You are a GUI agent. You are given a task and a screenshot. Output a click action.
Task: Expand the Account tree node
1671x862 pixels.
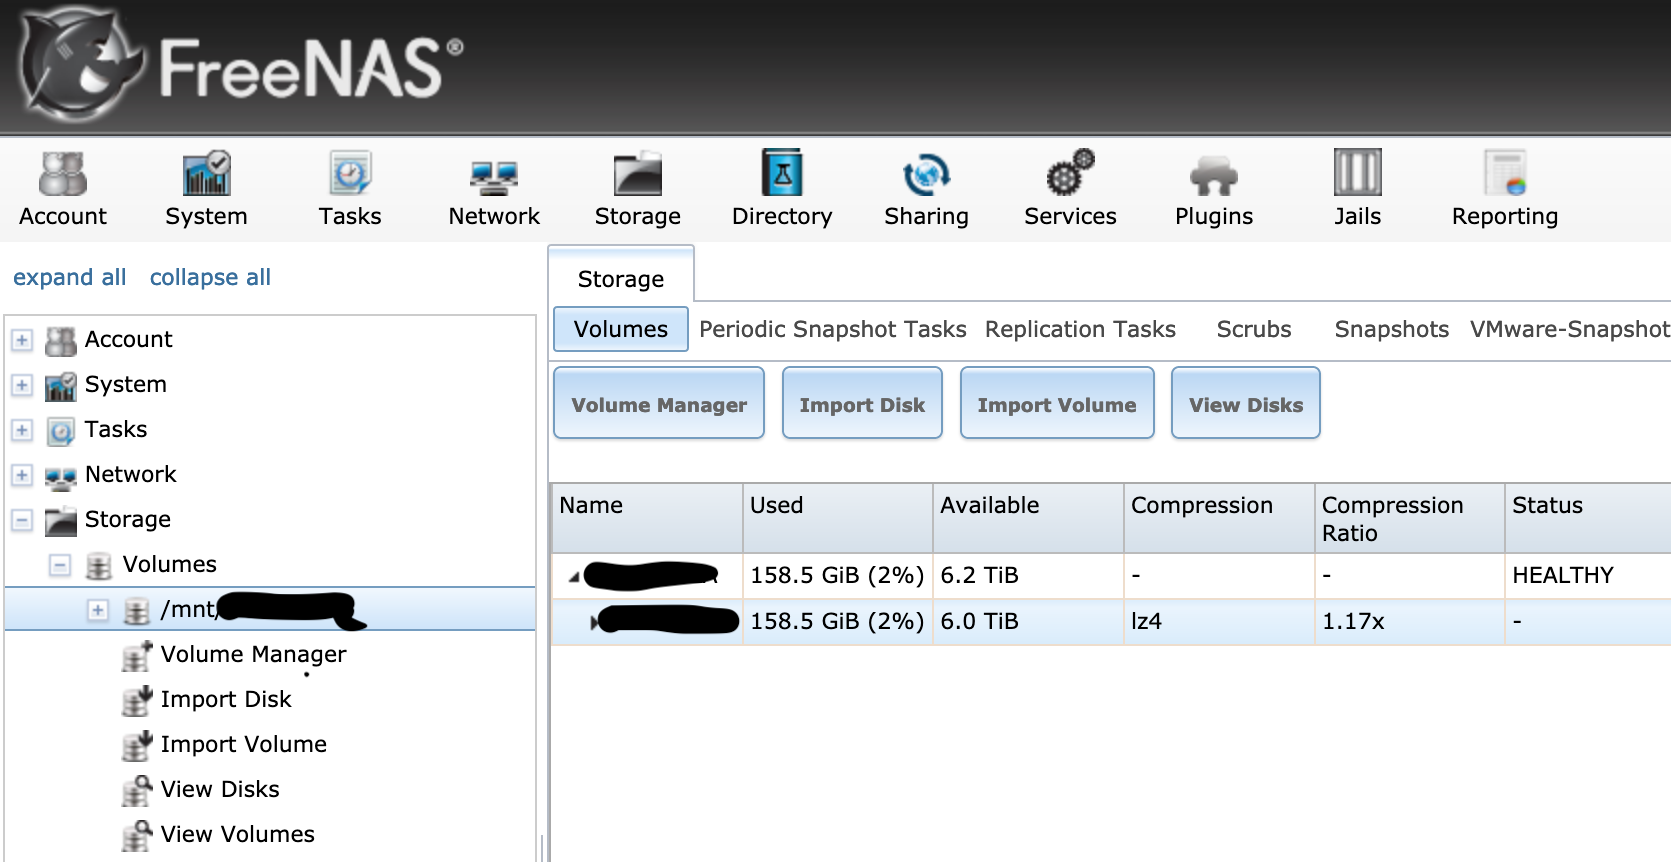(22, 340)
